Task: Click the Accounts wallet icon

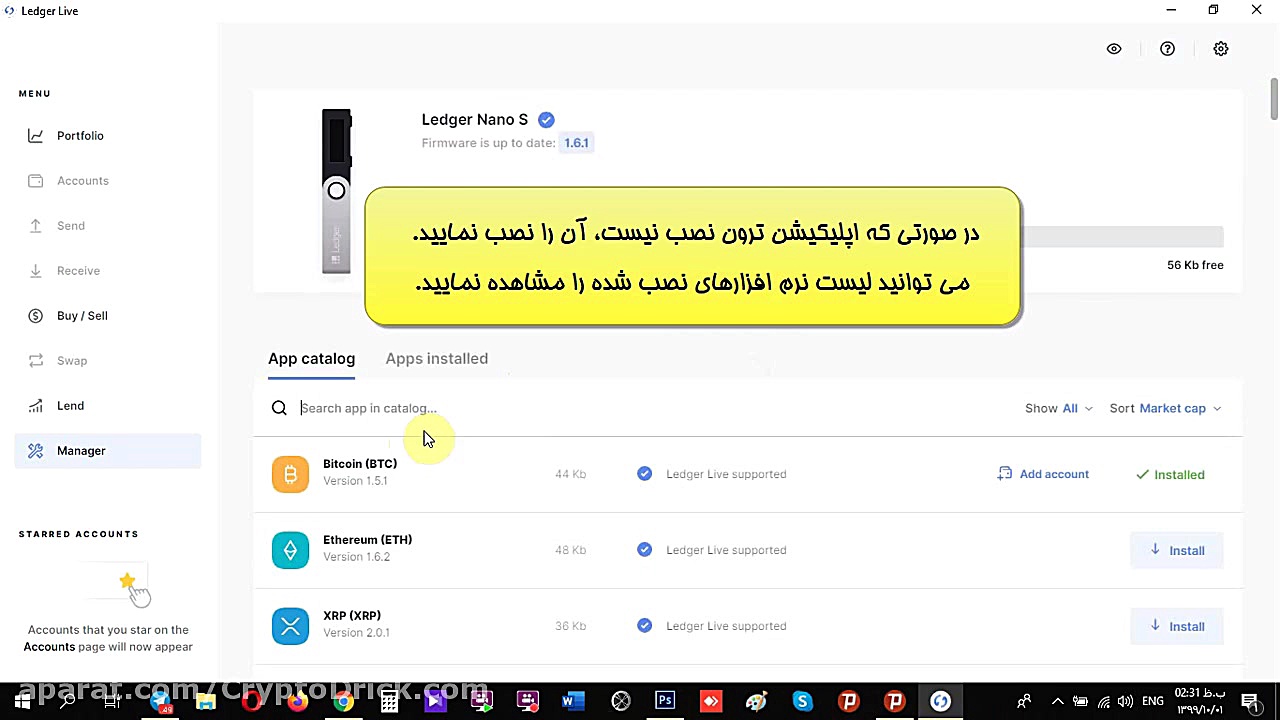Action: (35, 181)
